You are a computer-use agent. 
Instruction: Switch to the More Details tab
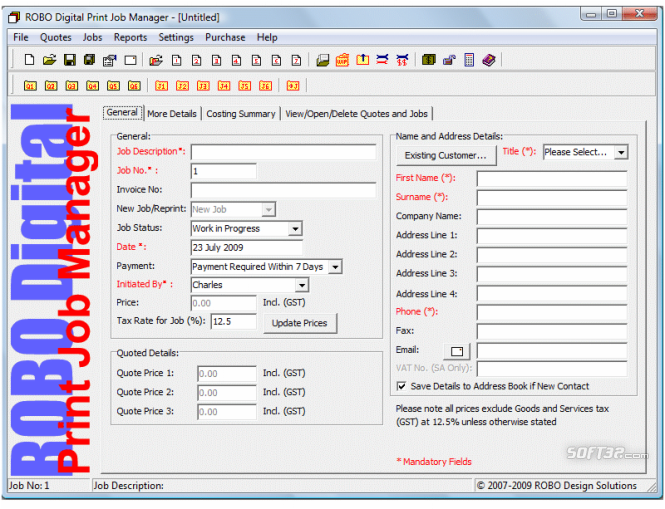(172, 114)
